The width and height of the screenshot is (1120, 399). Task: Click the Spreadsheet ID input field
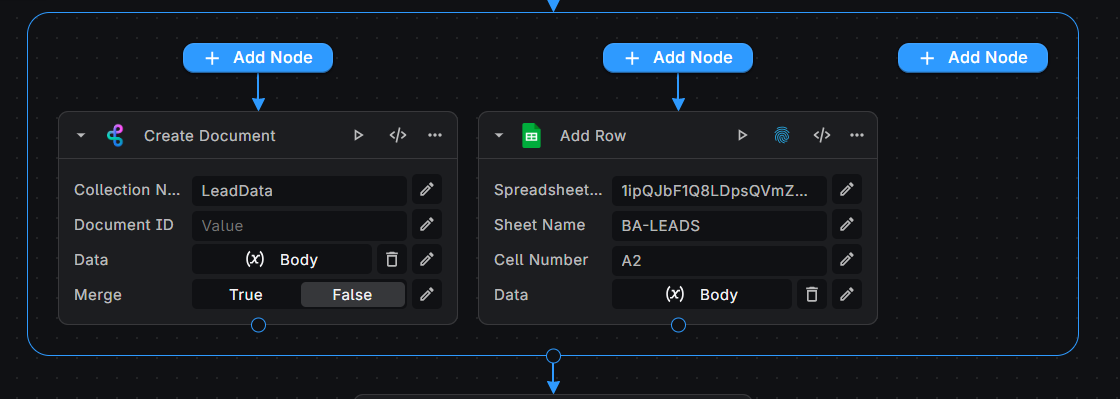point(719,191)
